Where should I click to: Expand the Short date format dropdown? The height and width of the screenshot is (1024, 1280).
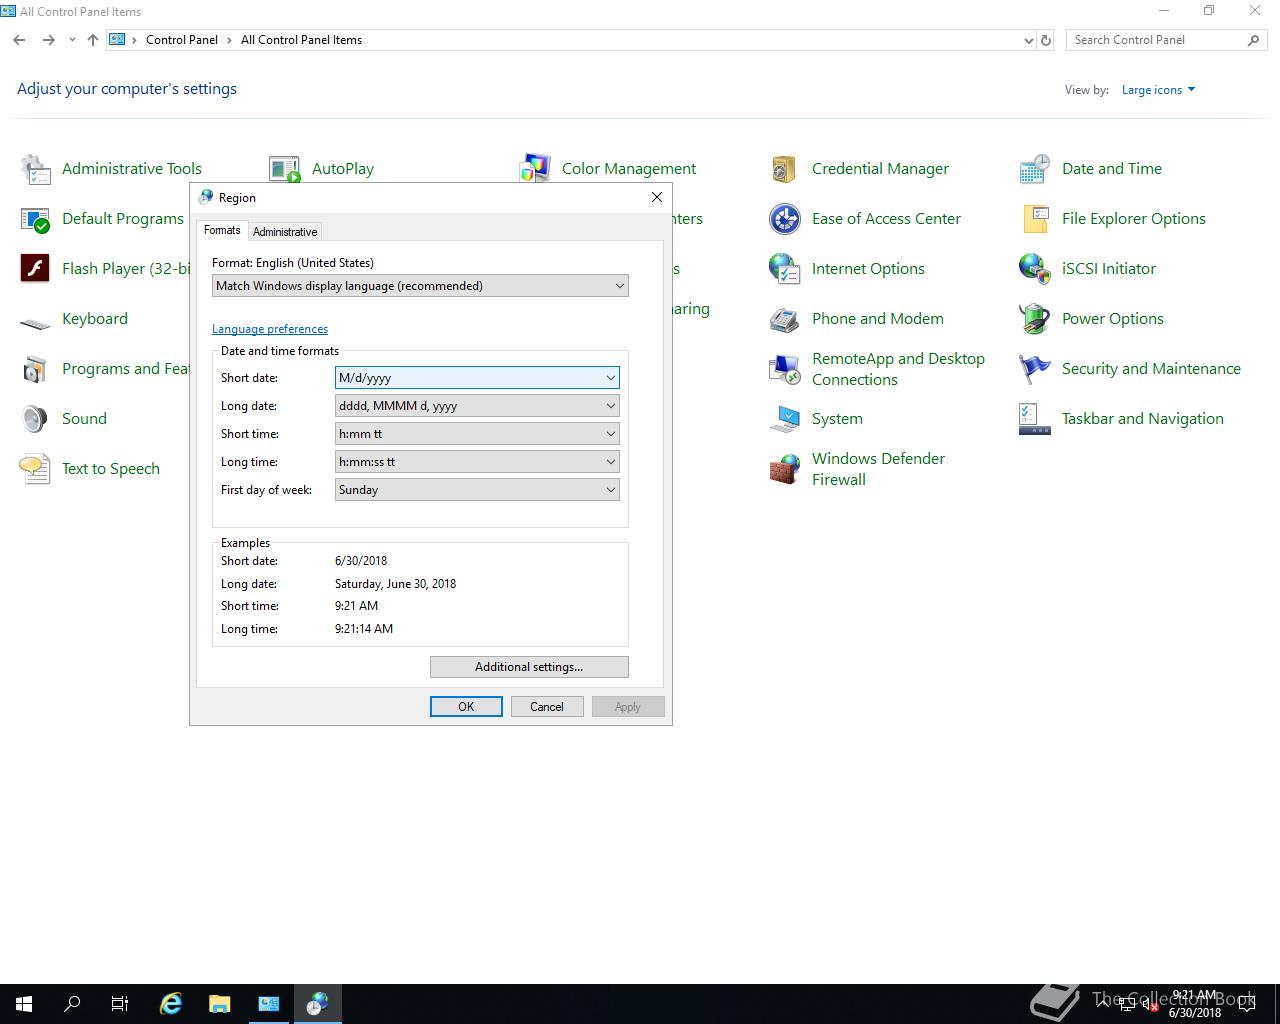click(477, 378)
